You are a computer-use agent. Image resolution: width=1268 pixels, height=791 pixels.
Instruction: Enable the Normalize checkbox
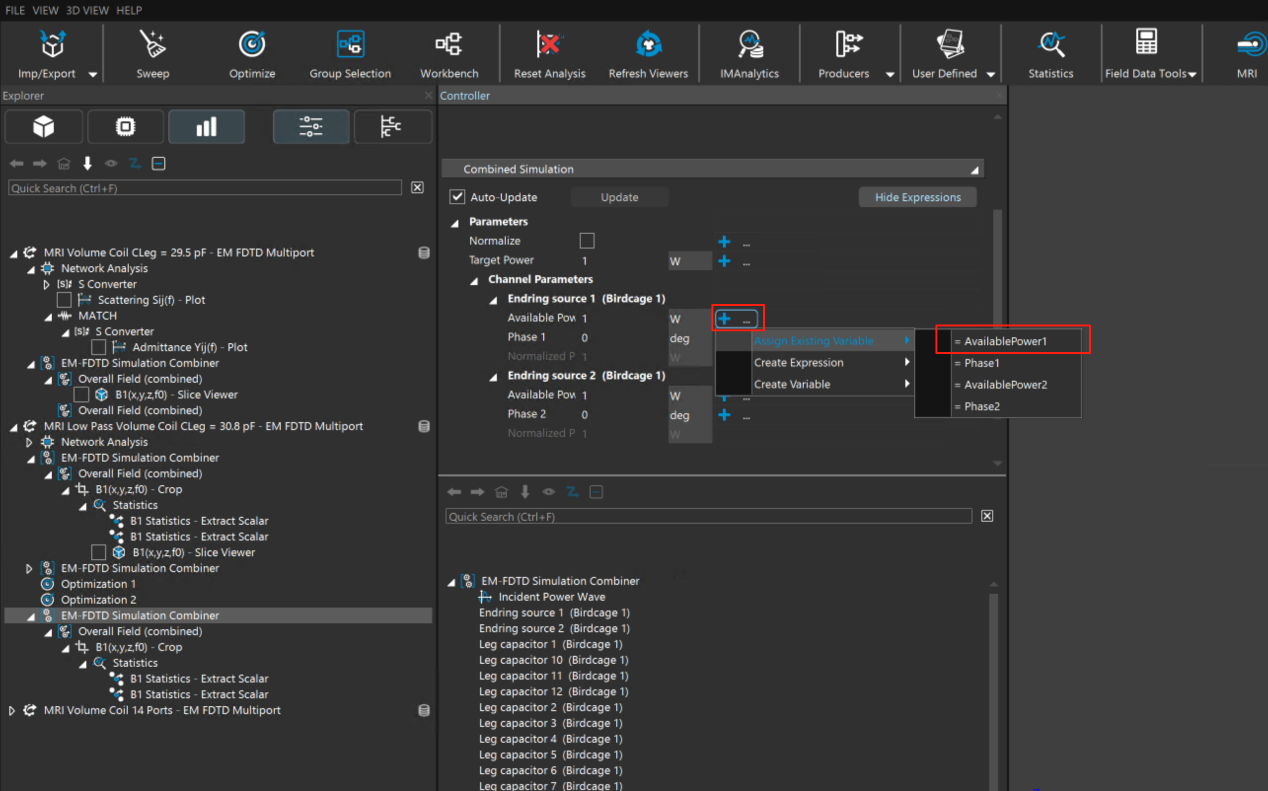pyautogui.click(x=587, y=241)
